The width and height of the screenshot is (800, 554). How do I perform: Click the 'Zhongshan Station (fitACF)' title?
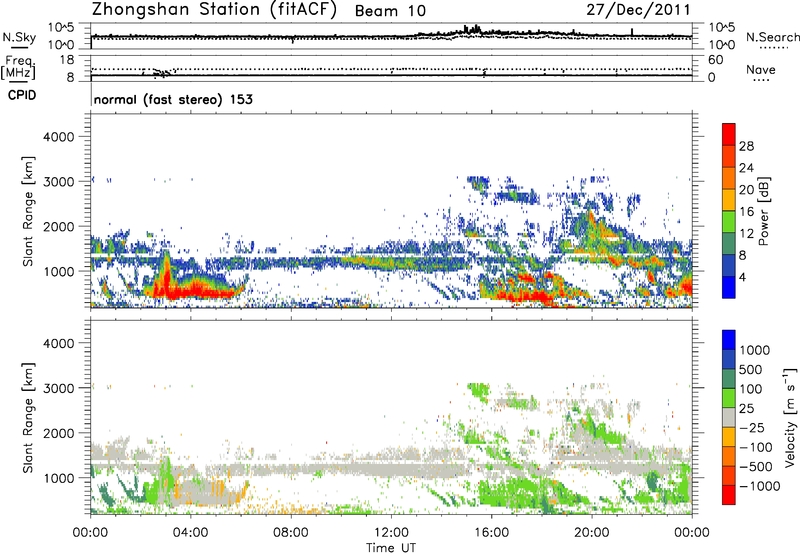214,10
